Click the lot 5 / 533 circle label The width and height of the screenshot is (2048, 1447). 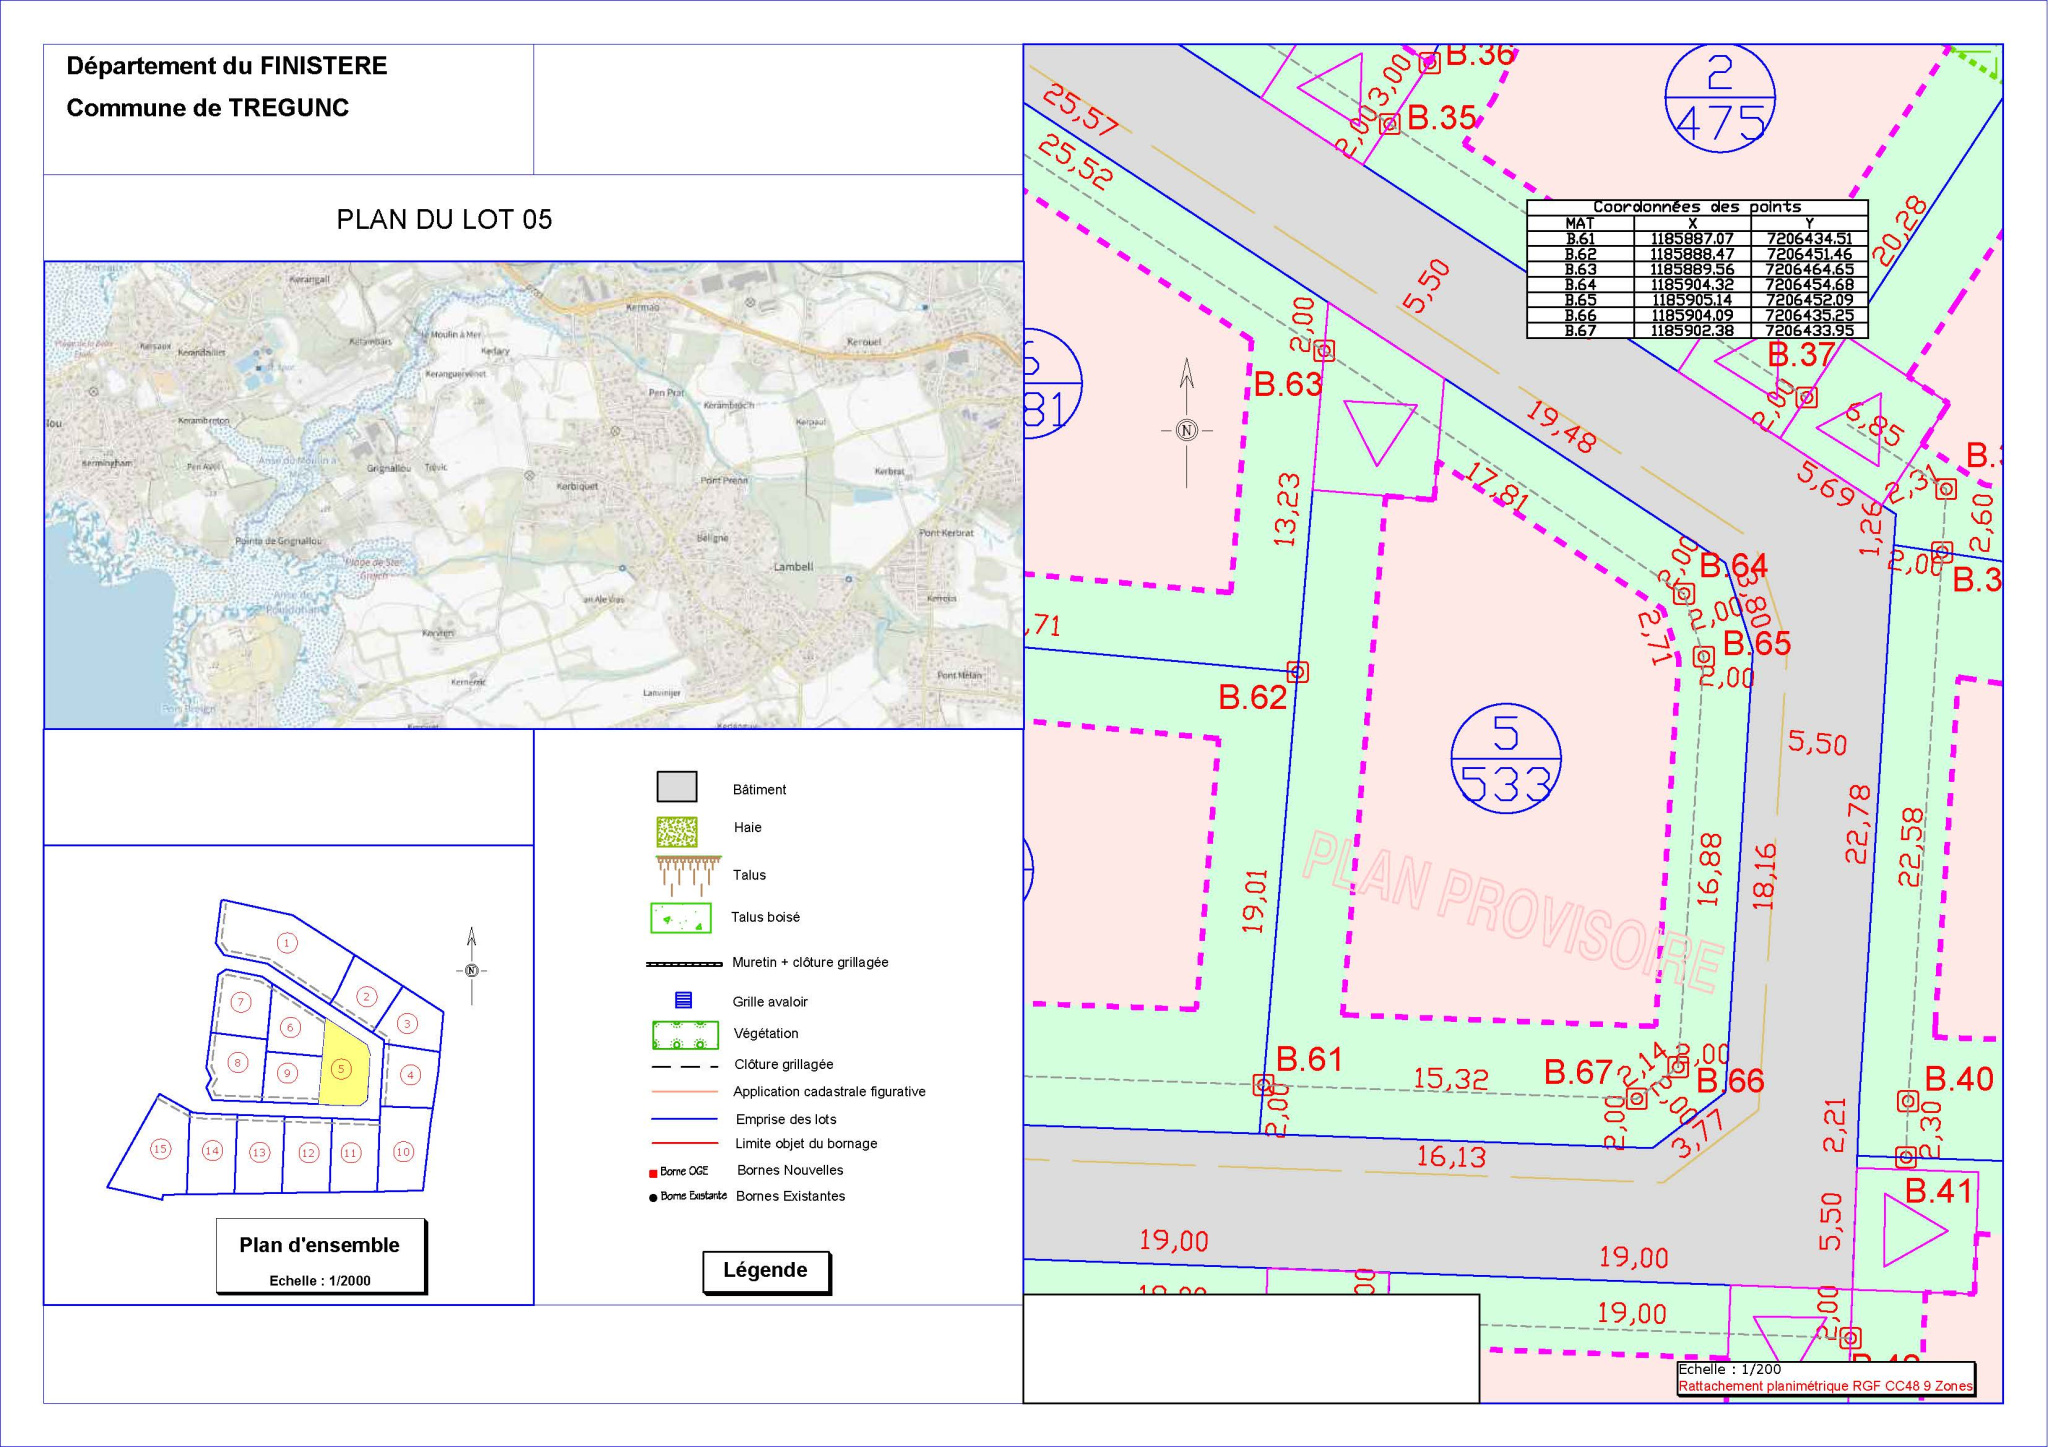point(1506,758)
